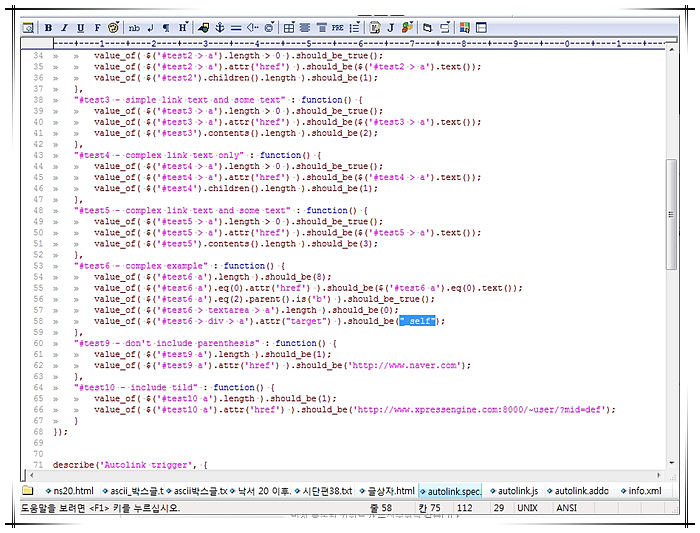Click the 112 value in status bar
Image resolution: width=700 pixels, height=533 pixels.
click(x=465, y=508)
